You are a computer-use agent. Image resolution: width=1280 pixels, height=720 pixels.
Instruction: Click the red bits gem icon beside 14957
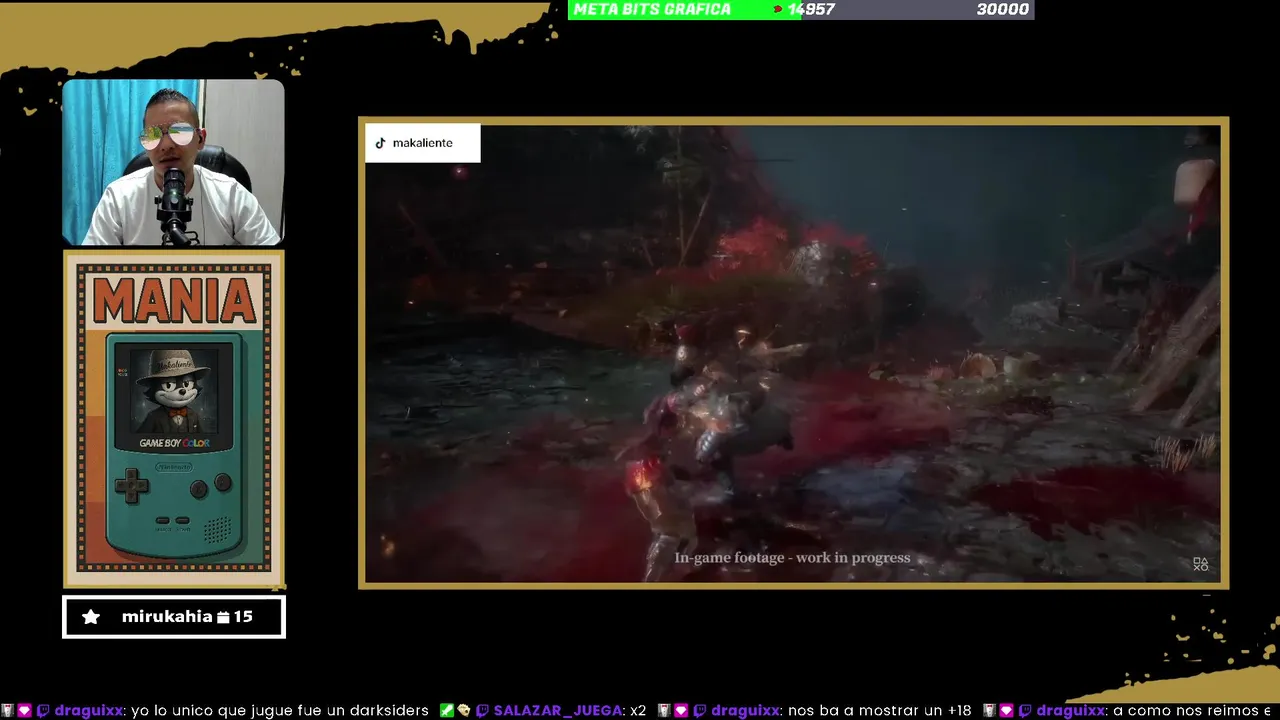tap(779, 9)
